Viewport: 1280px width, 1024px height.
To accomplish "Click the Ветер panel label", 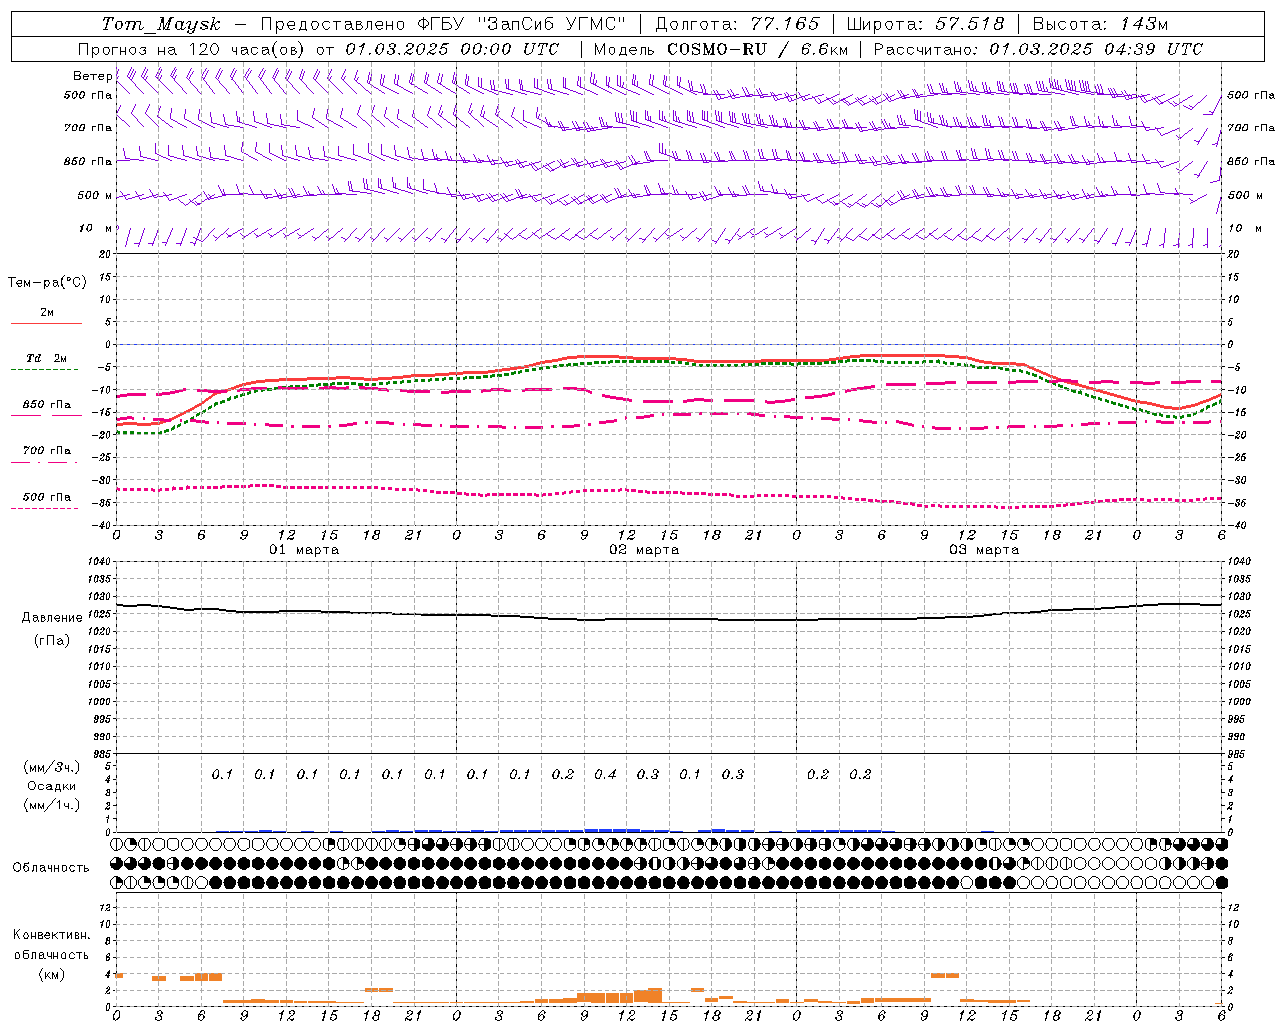I will (92, 76).
